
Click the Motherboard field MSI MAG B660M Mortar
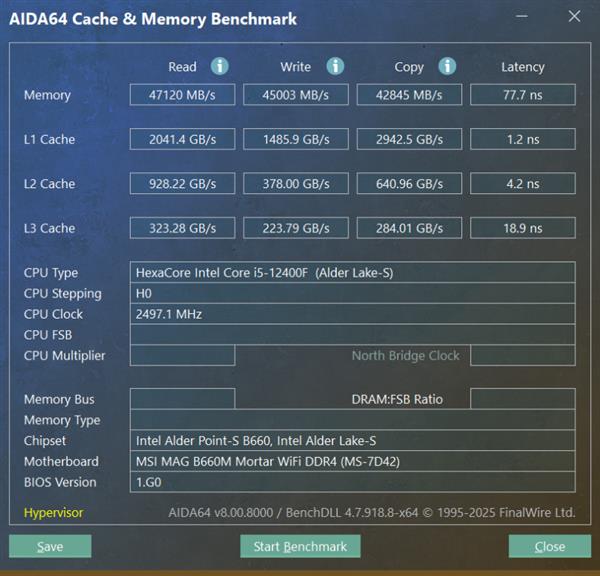(352, 461)
